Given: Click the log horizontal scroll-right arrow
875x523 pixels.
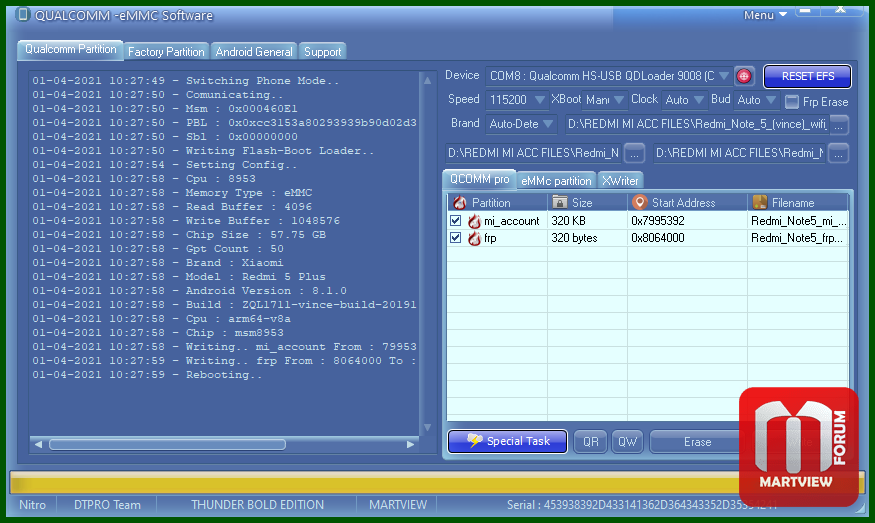Looking at the screenshot, I should (x=410, y=444).
